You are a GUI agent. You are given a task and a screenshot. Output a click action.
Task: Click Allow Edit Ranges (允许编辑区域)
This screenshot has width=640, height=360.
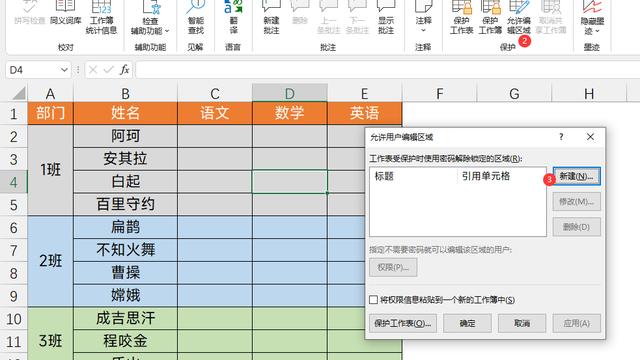pos(519,17)
